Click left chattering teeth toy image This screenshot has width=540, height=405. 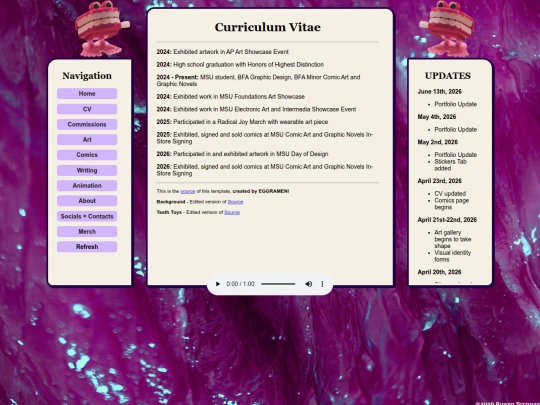click(102, 29)
